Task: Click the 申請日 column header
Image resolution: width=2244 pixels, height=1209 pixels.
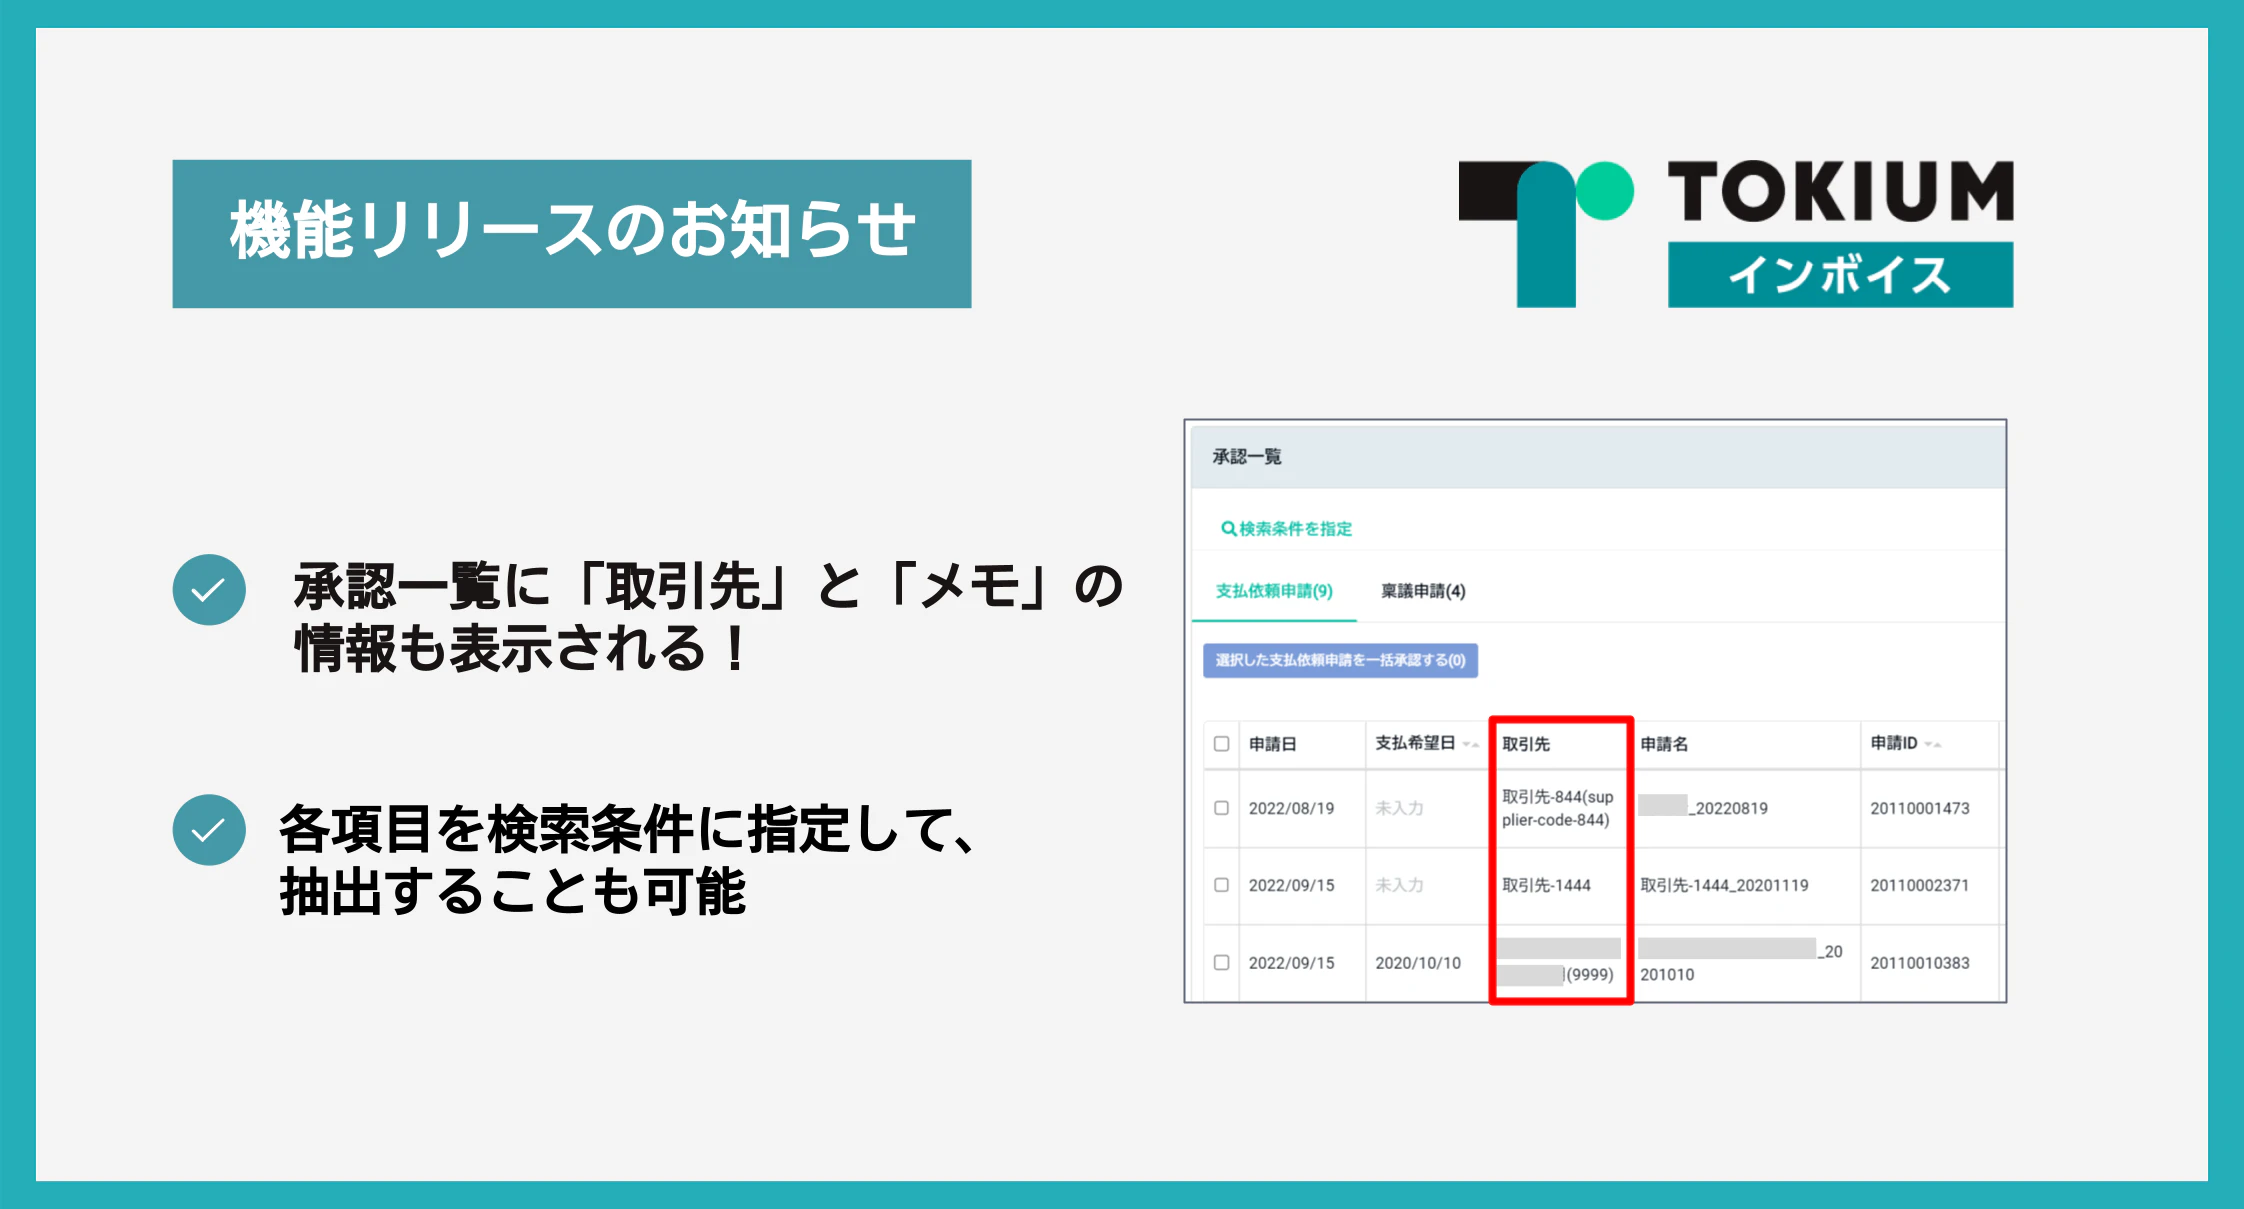Action: click(x=1273, y=744)
